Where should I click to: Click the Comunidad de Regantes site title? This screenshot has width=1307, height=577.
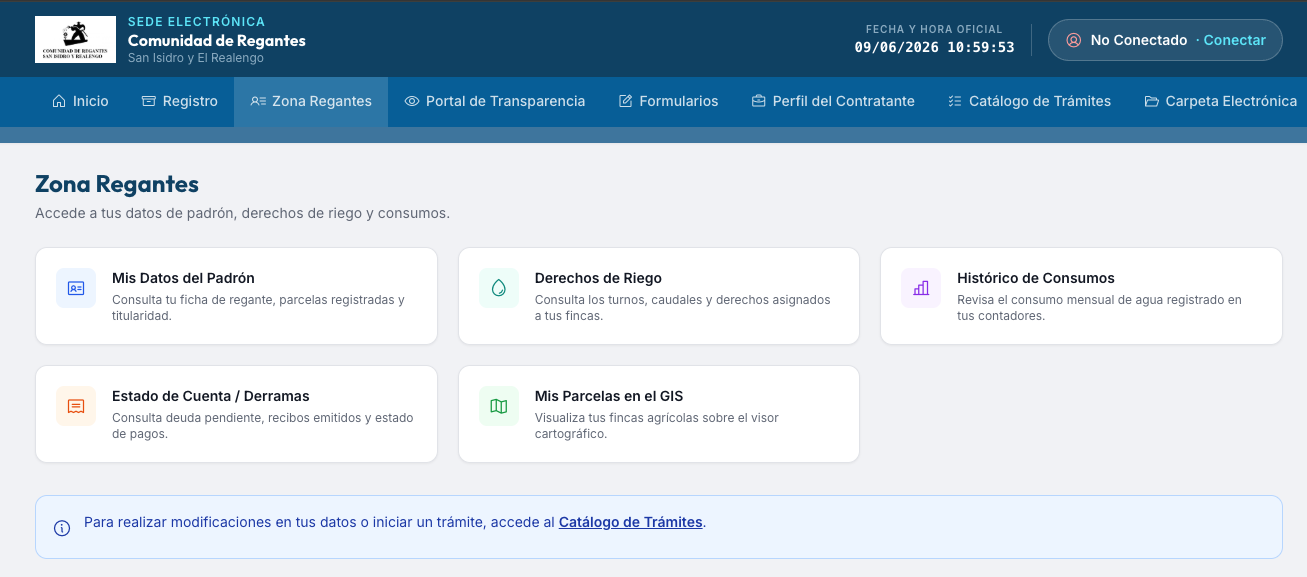[217, 41]
